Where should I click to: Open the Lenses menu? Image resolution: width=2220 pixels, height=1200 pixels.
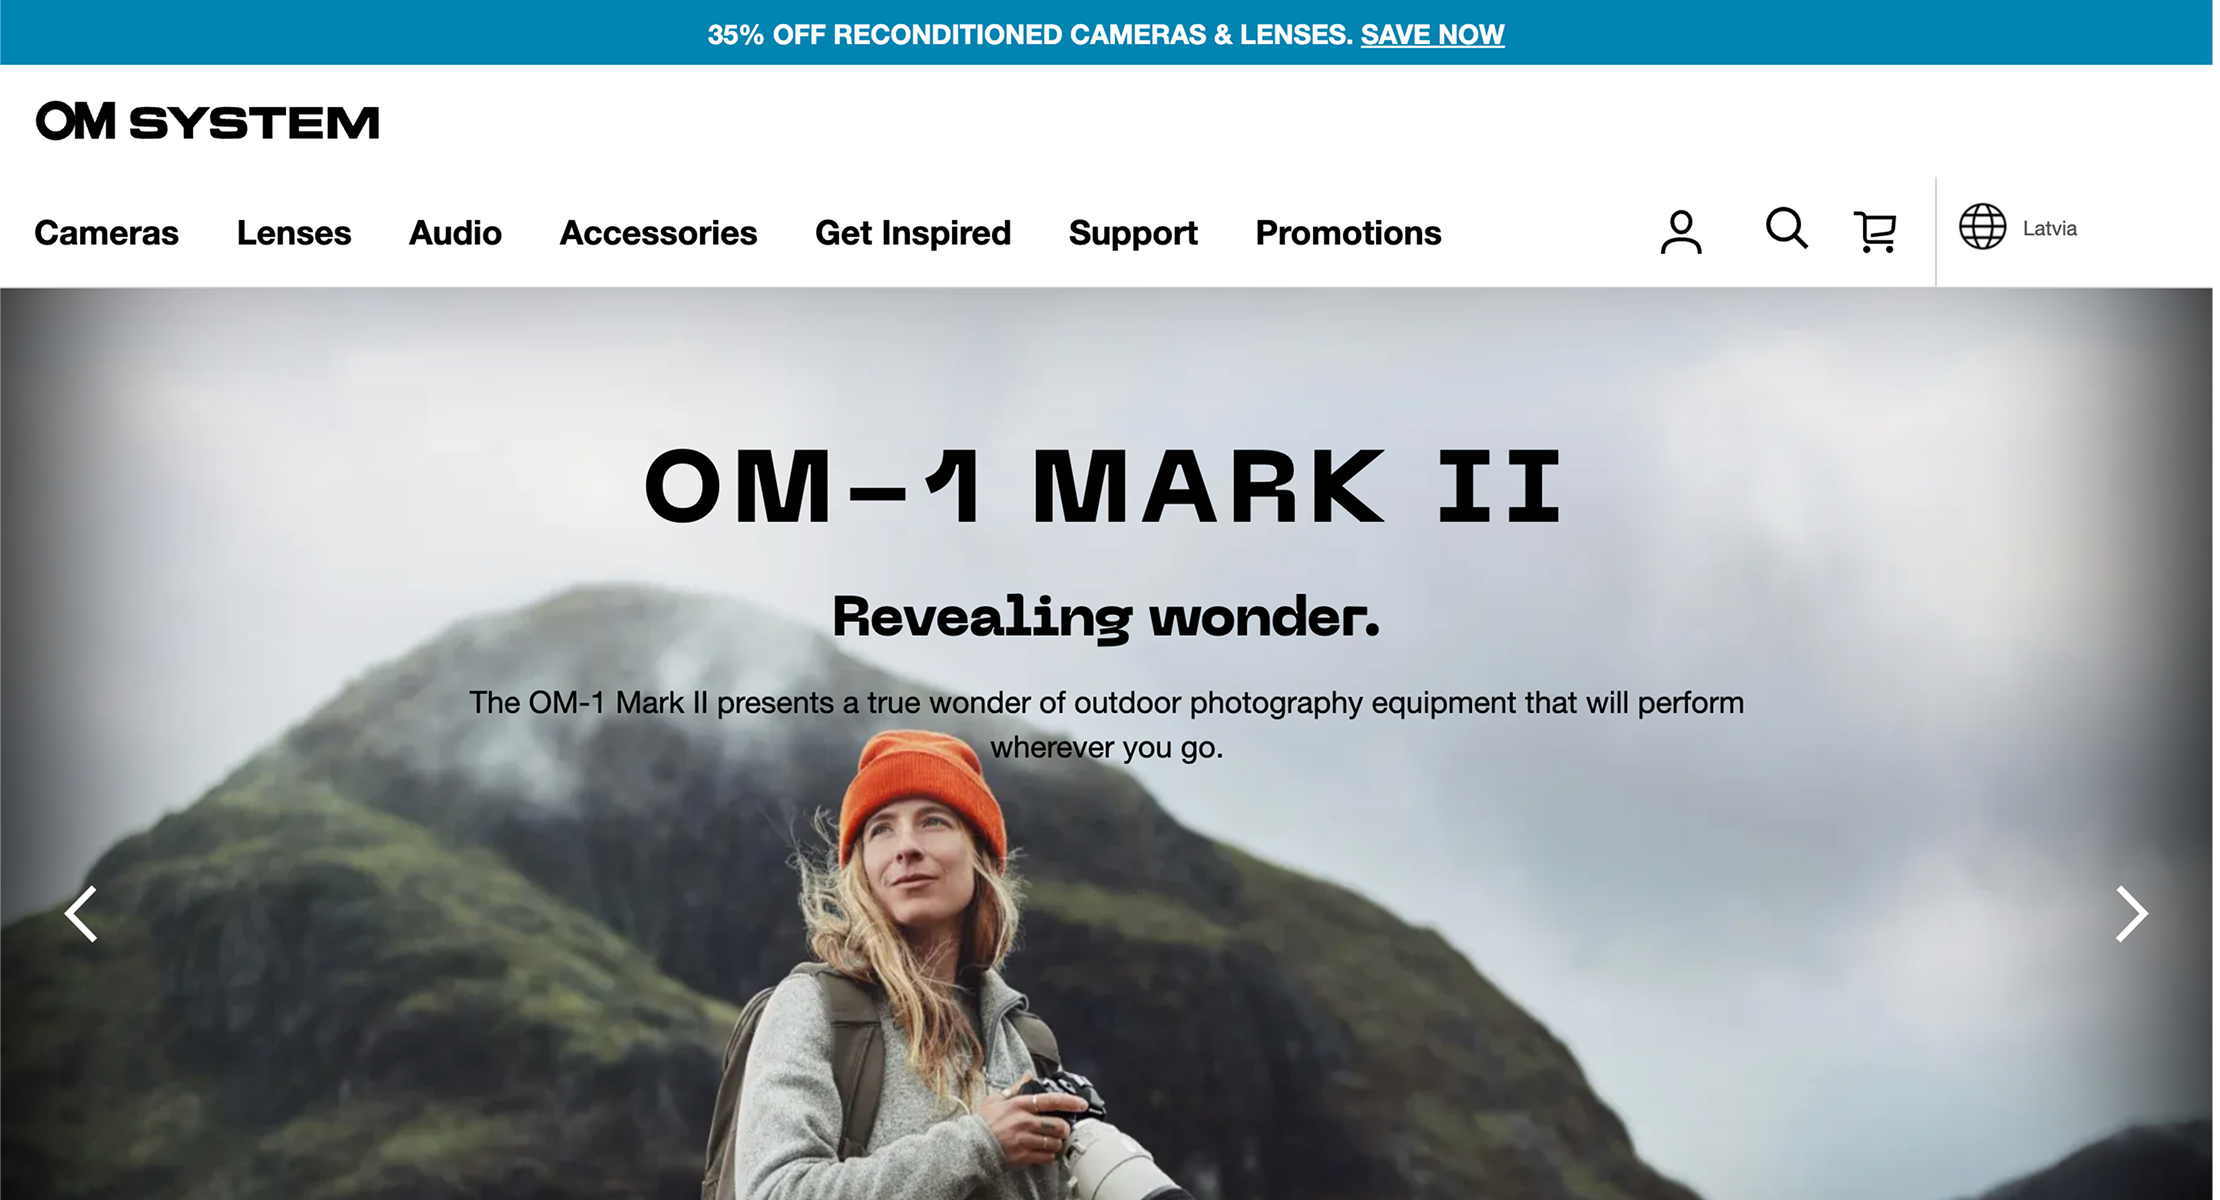tap(294, 233)
